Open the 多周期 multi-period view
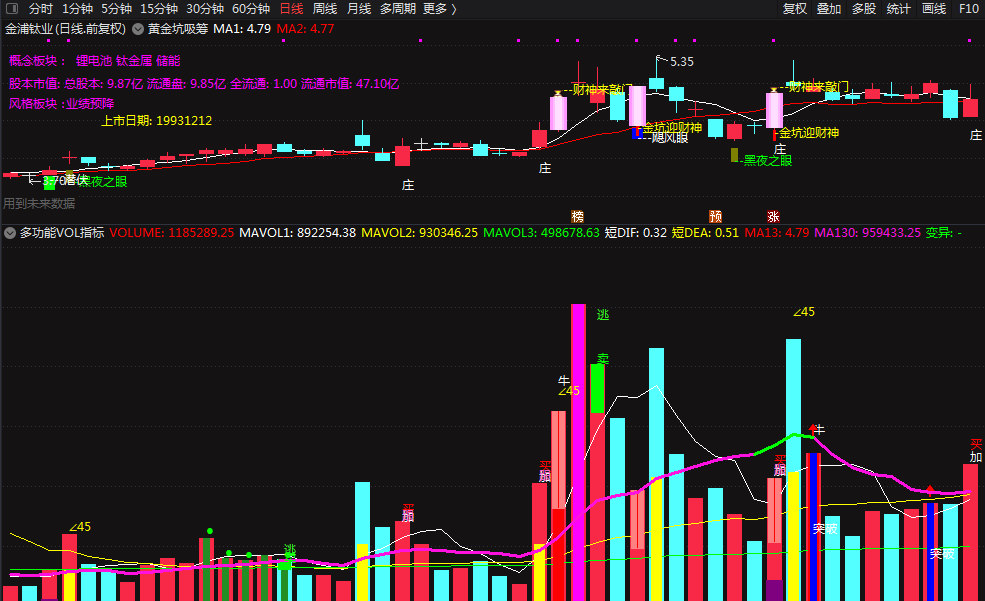This screenshot has height=601, width=985. (398, 9)
